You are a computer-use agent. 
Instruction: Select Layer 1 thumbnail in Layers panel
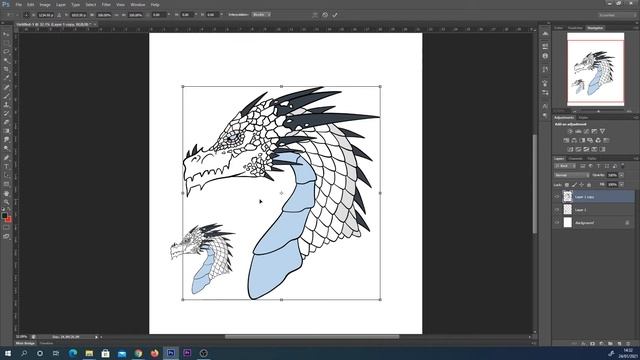568,210
